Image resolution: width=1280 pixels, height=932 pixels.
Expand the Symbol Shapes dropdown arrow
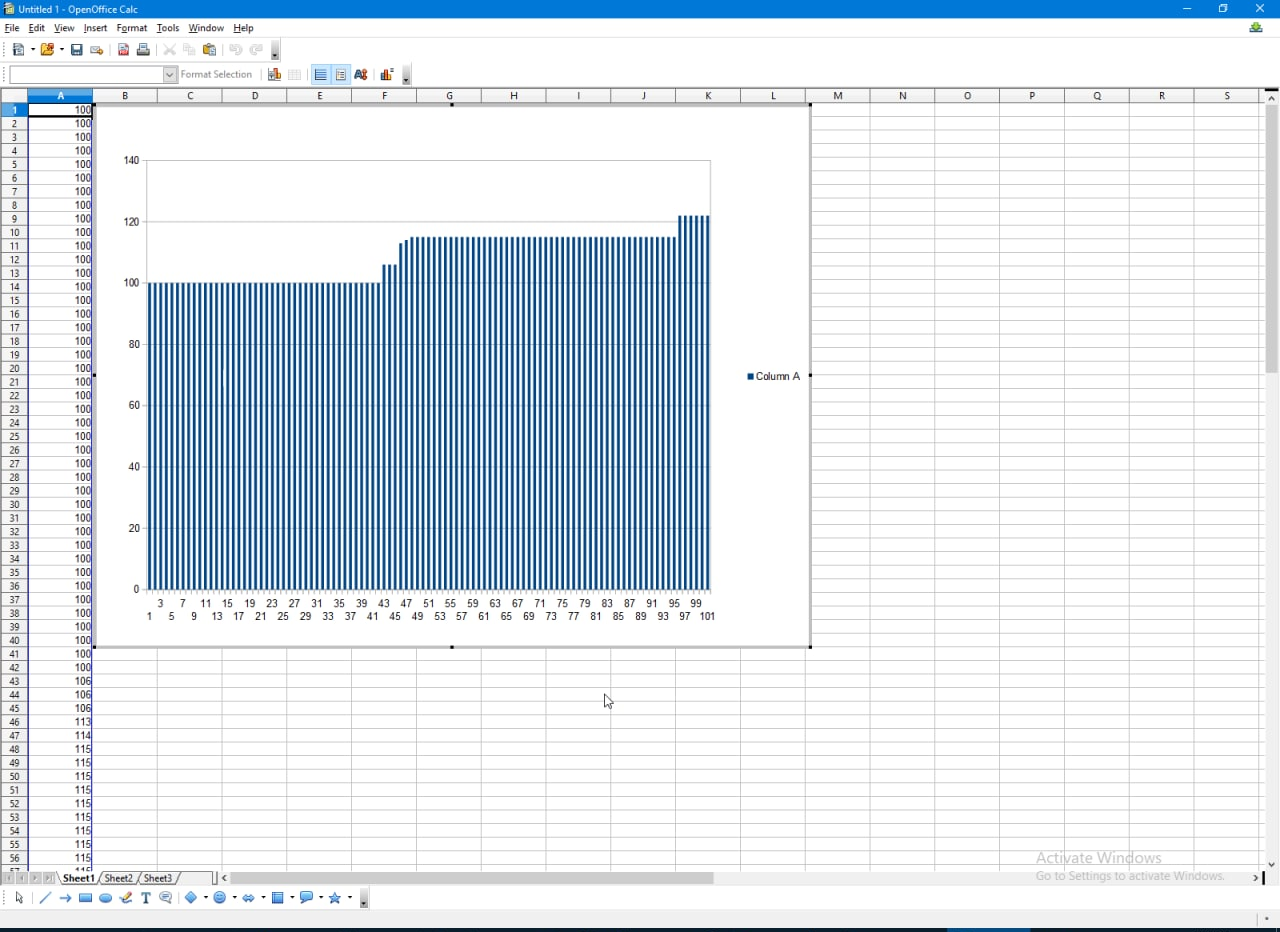tap(233, 898)
